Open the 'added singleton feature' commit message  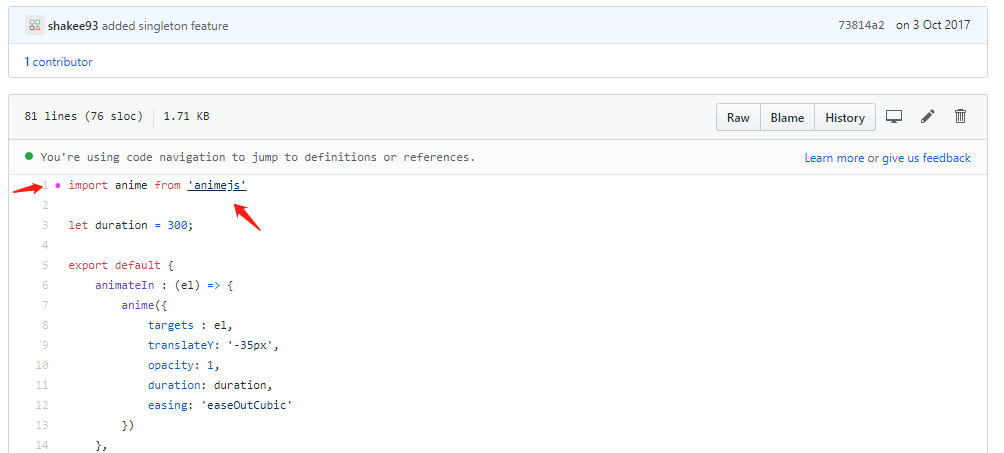coord(165,26)
